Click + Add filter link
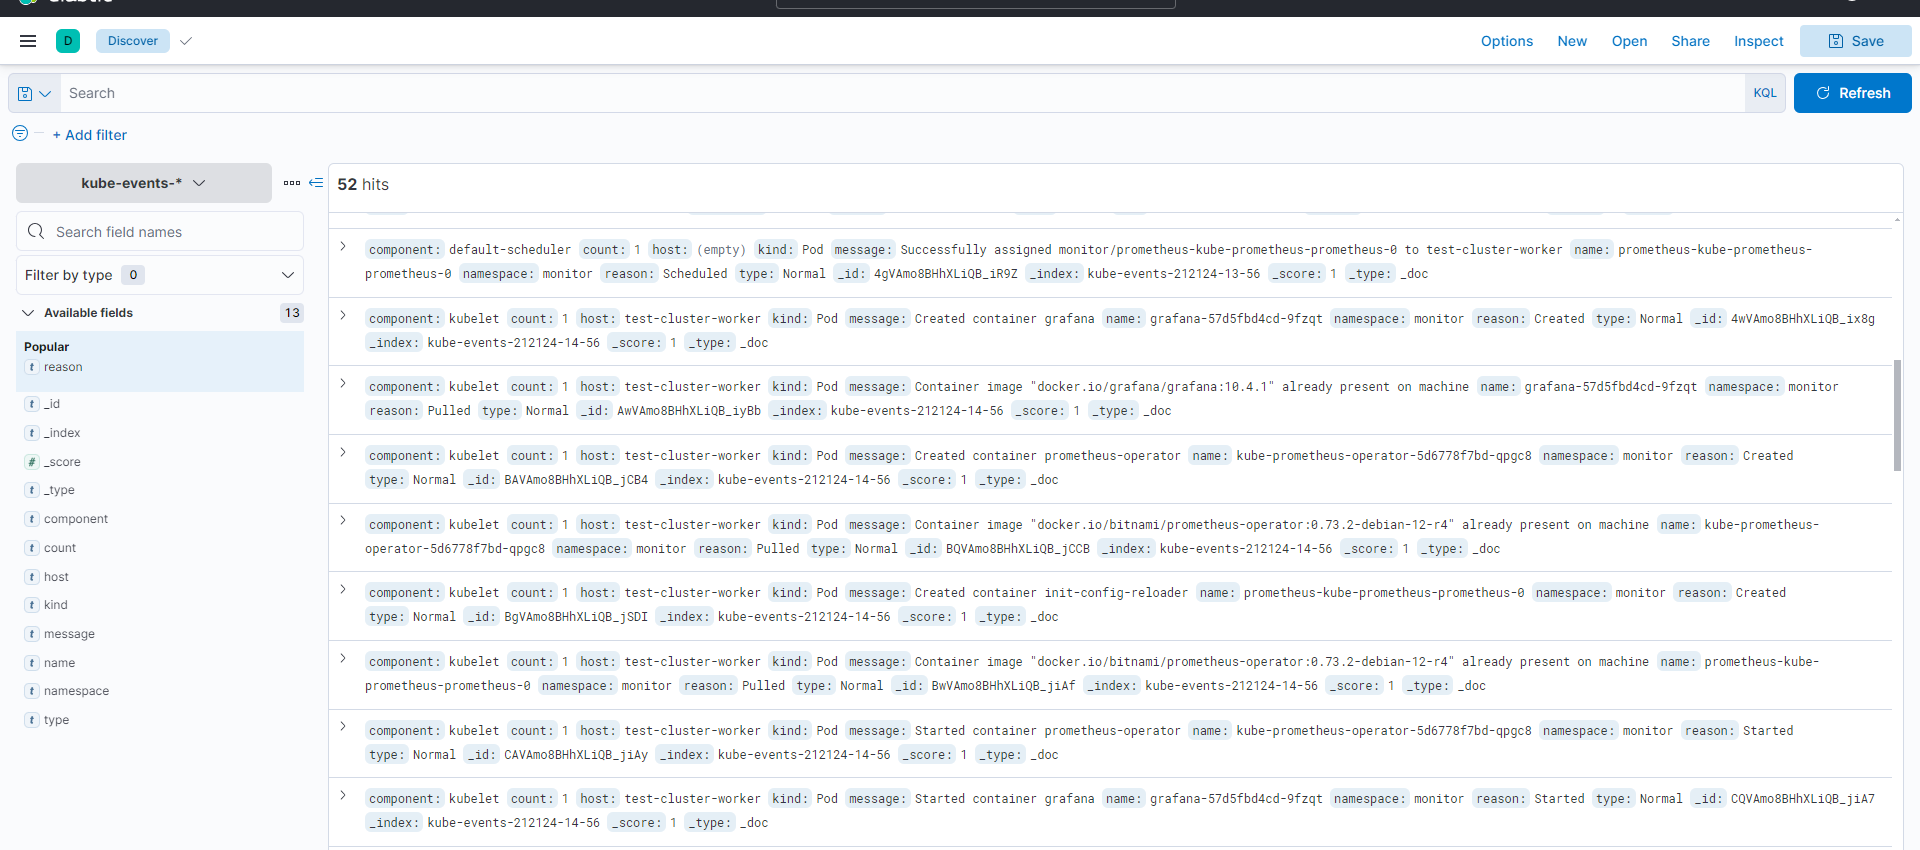The image size is (1920, 850). coord(90,135)
